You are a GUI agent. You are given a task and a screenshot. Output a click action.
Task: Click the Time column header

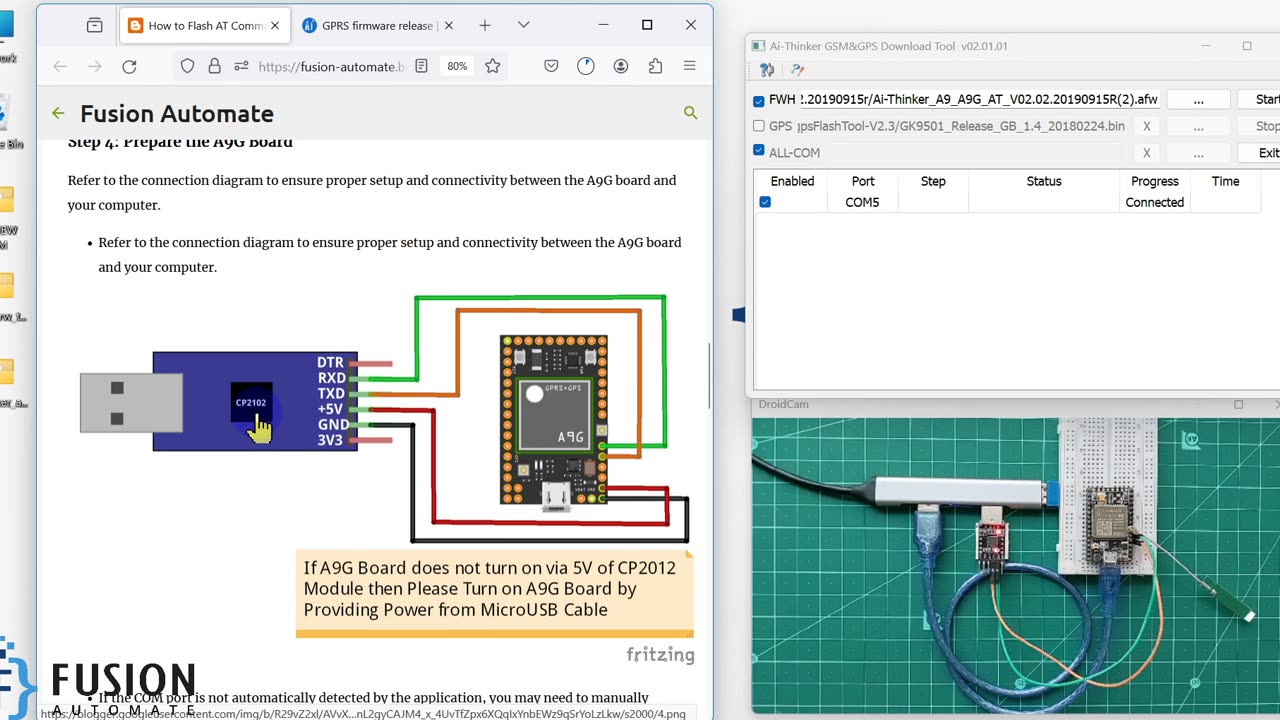(x=1225, y=181)
